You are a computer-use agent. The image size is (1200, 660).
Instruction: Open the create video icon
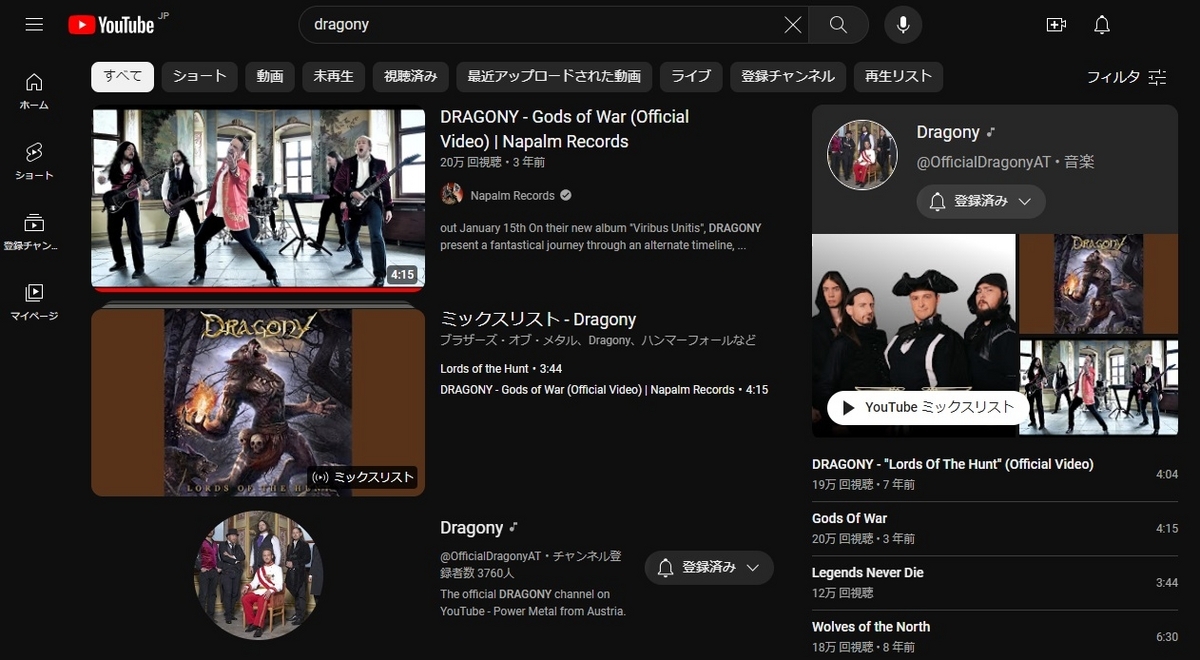click(x=1056, y=25)
